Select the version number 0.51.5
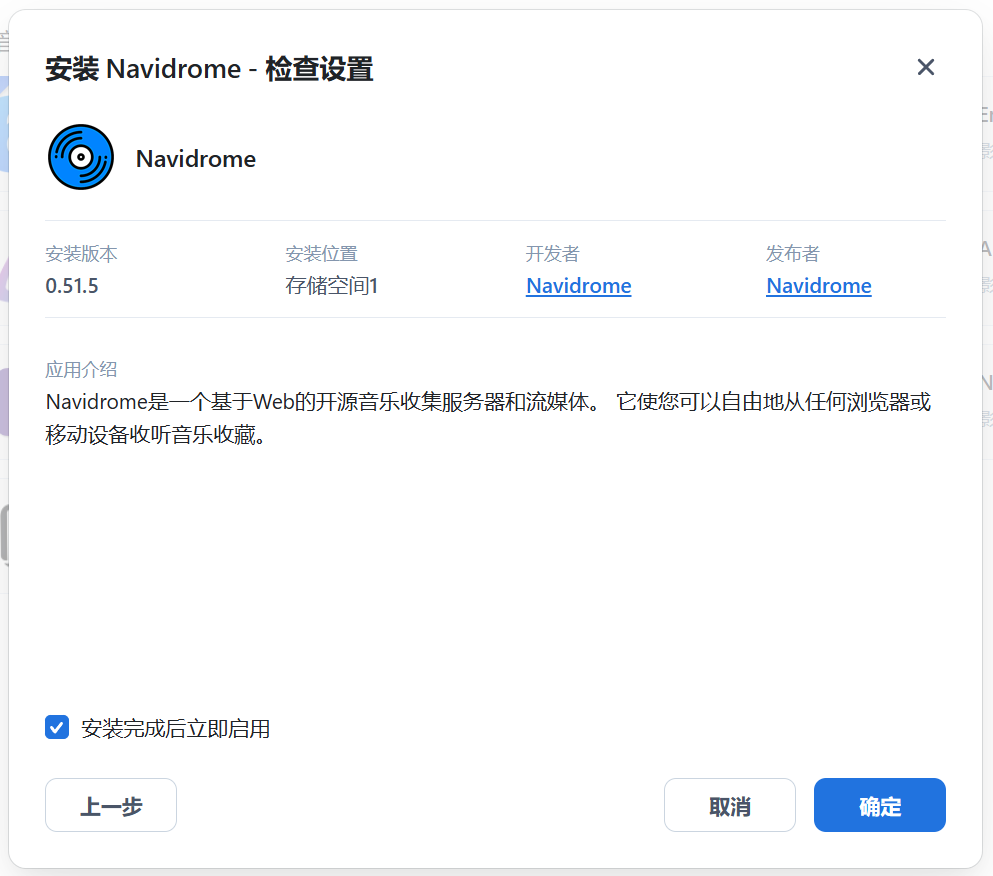The image size is (993, 876). [72, 286]
